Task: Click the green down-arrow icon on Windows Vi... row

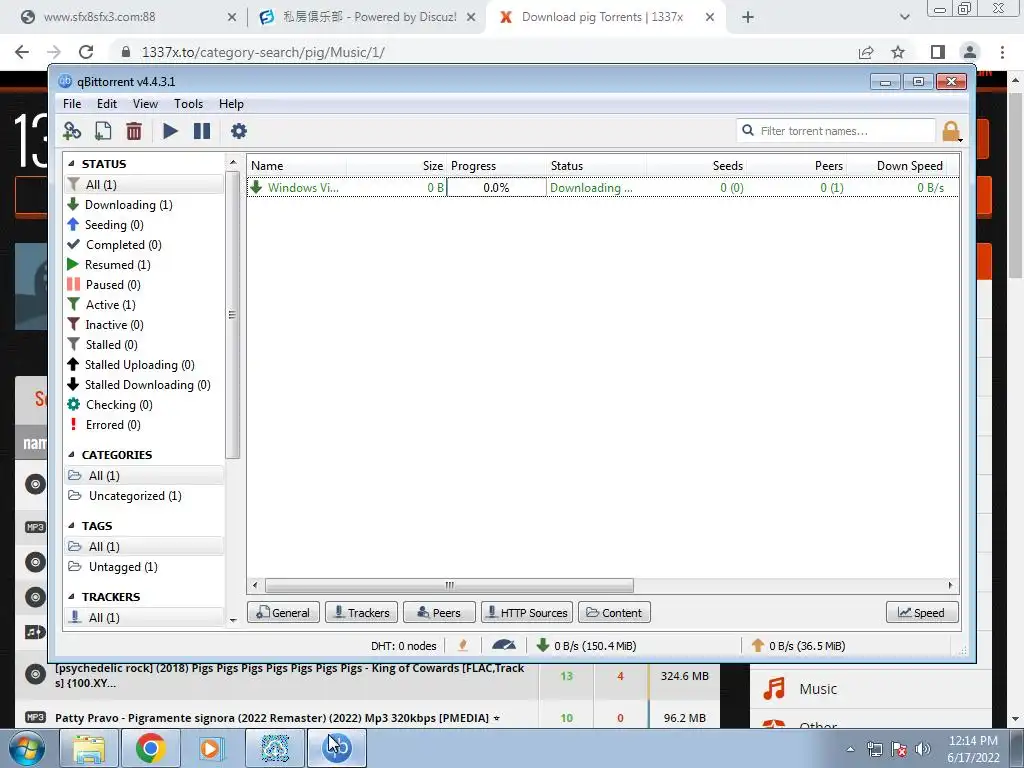Action: [257, 187]
